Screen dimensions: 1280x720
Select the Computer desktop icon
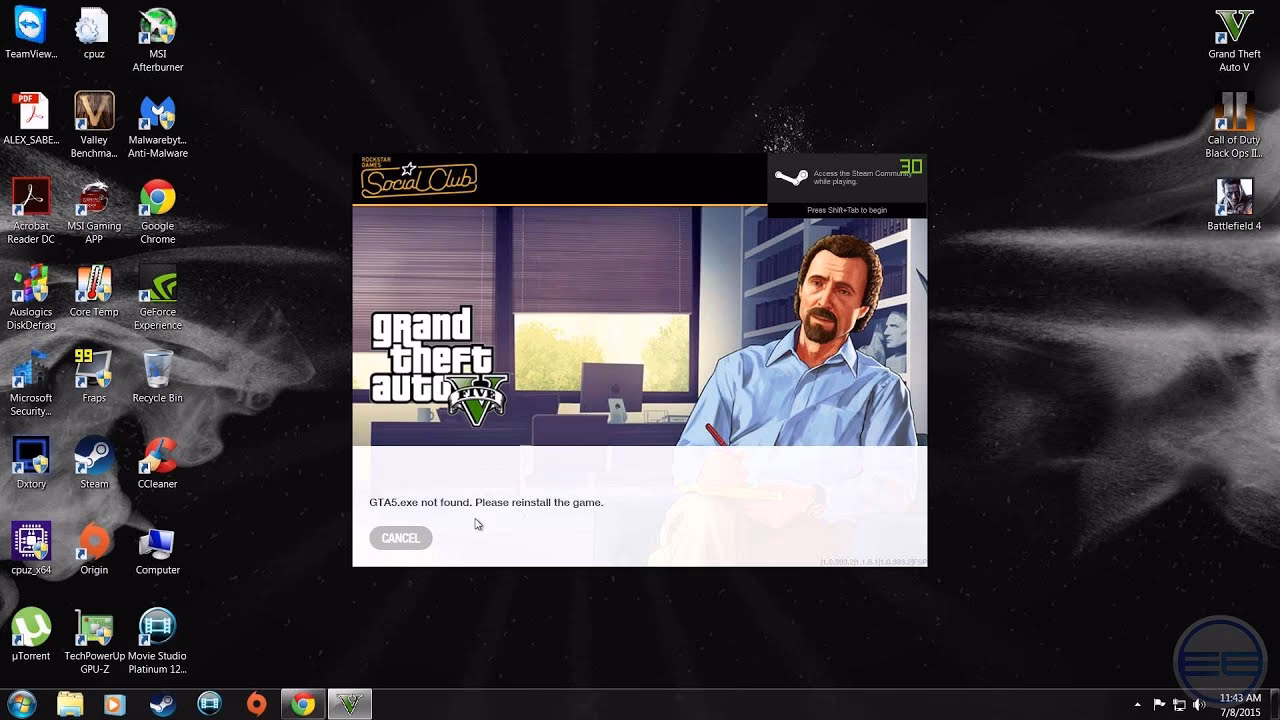pos(158,550)
